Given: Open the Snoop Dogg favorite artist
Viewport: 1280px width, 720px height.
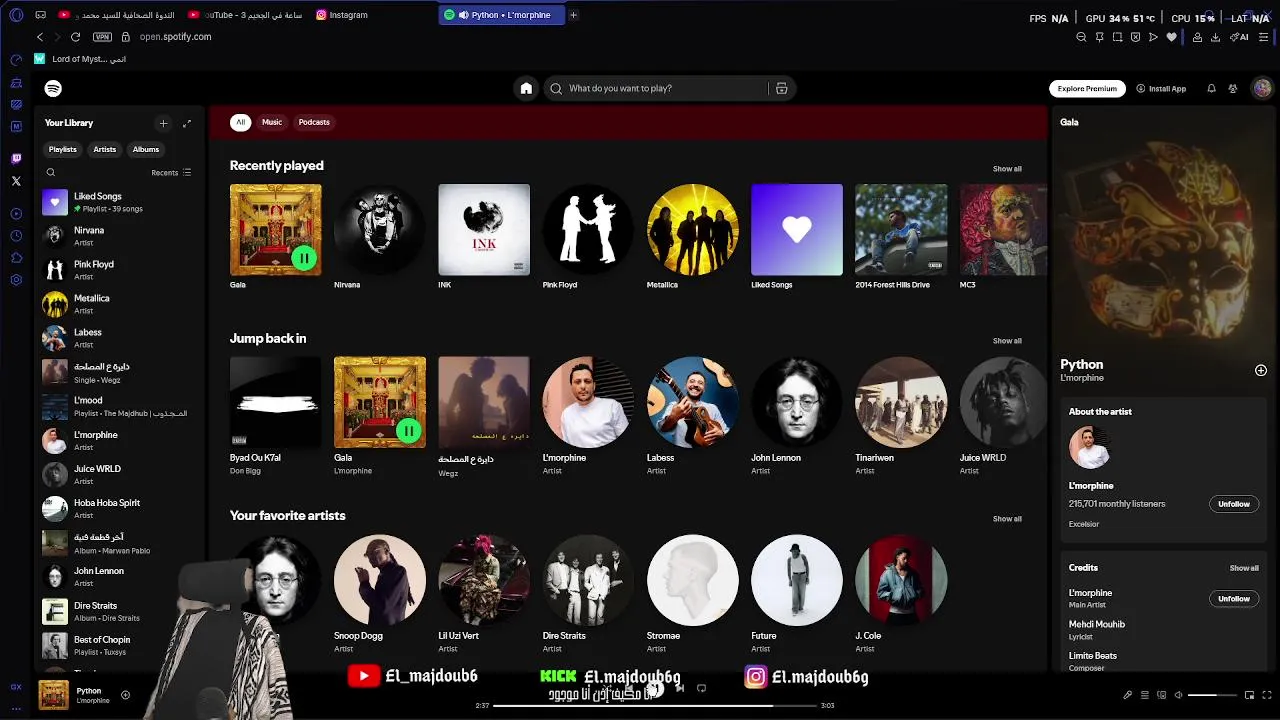Looking at the screenshot, I should tap(380, 594).
